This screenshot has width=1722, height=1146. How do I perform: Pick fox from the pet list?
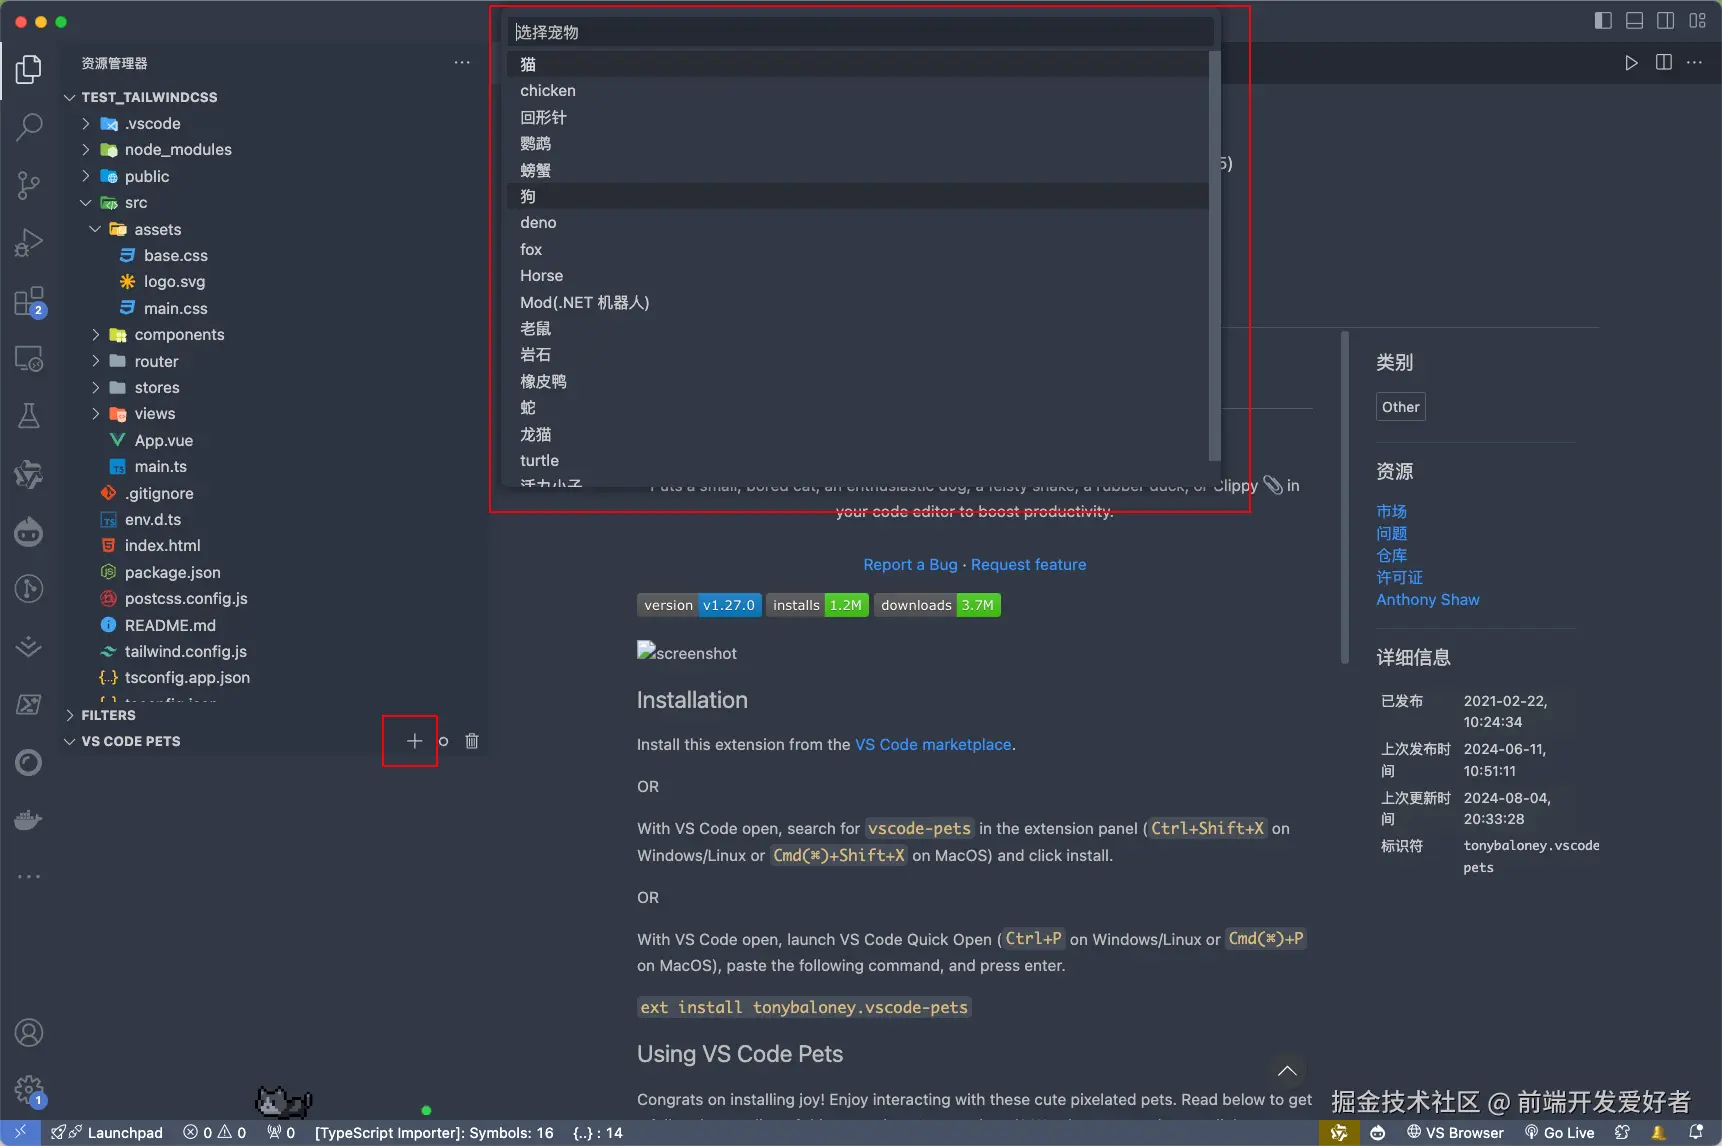[858, 249]
